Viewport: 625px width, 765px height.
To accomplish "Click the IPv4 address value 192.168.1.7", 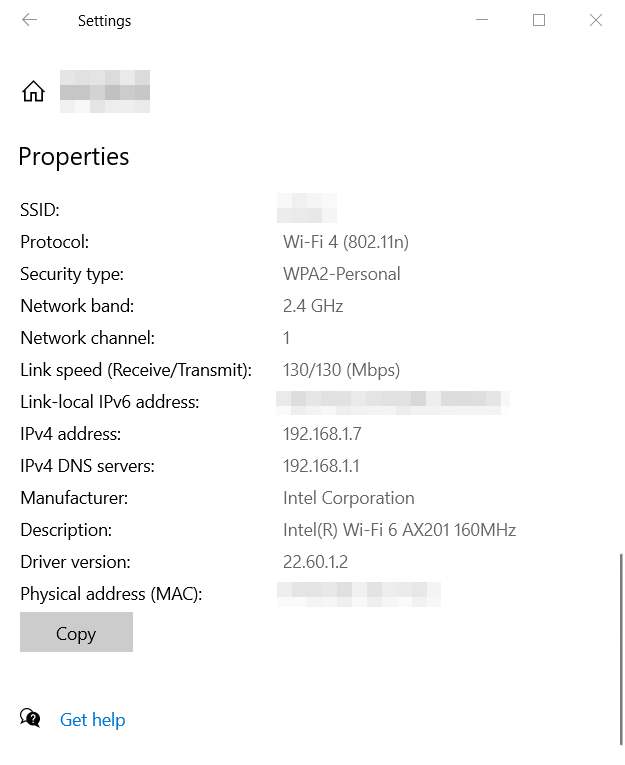I will point(322,434).
